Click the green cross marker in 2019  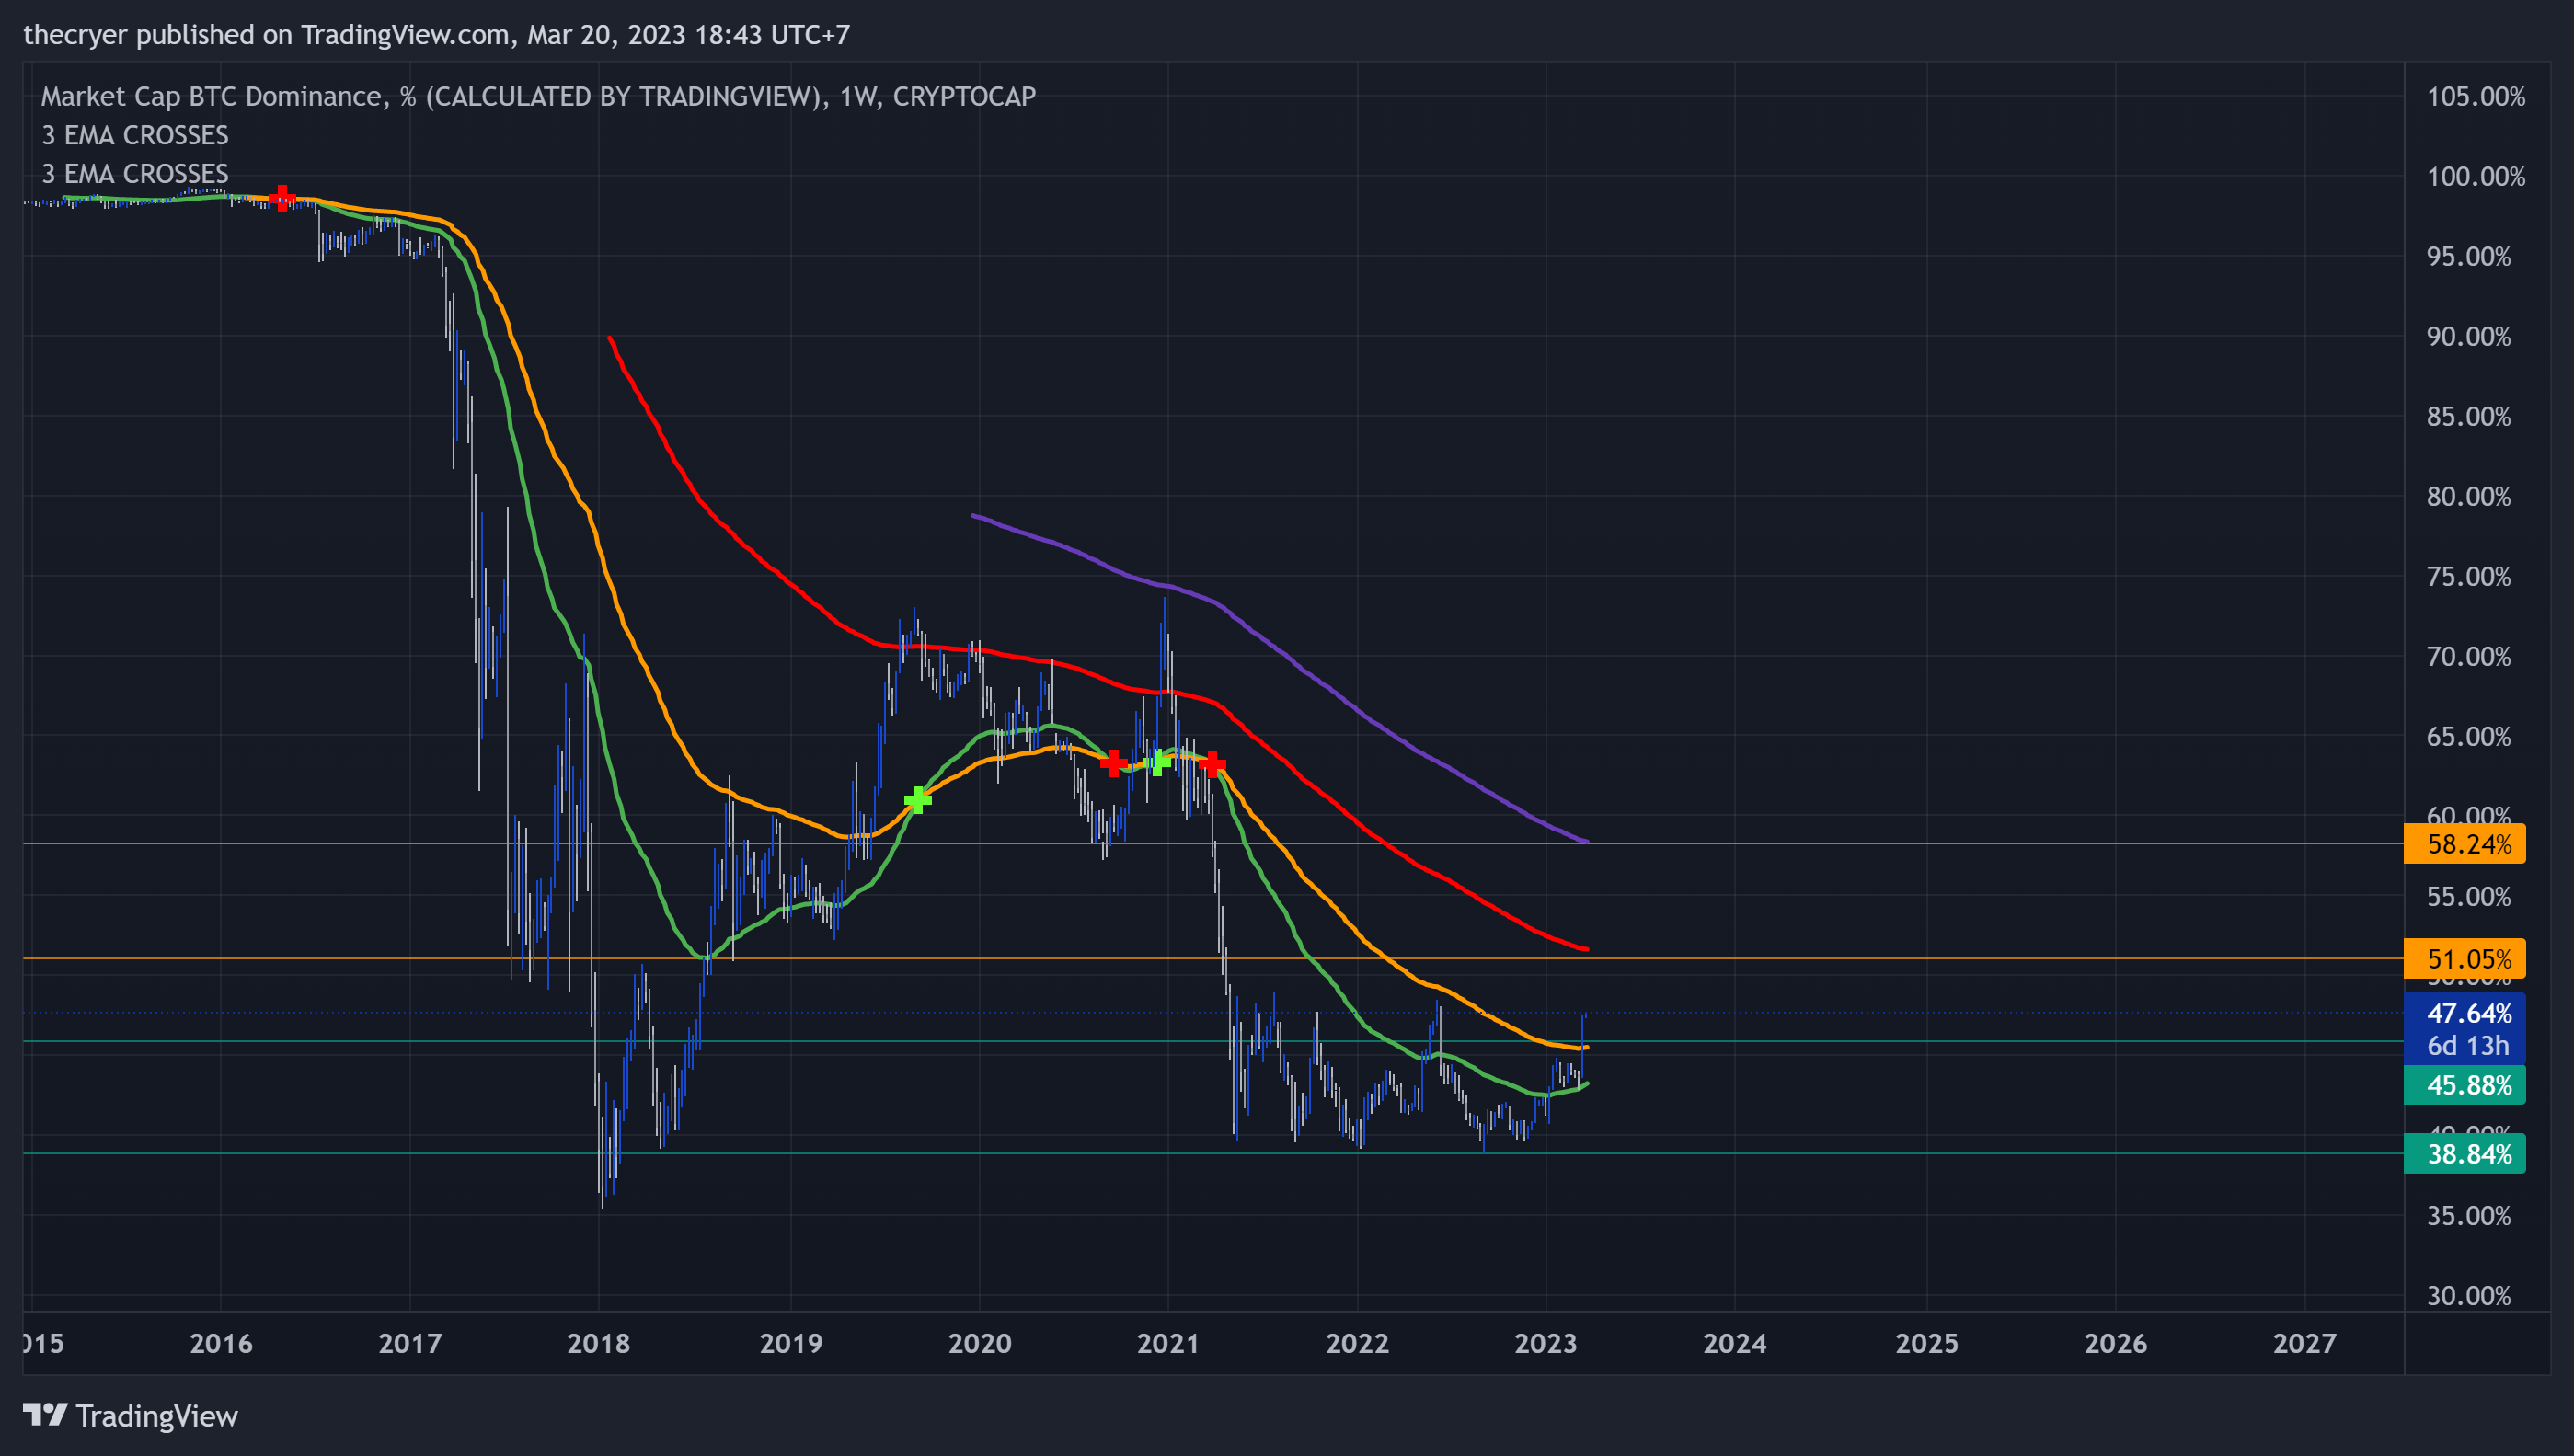coord(917,800)
